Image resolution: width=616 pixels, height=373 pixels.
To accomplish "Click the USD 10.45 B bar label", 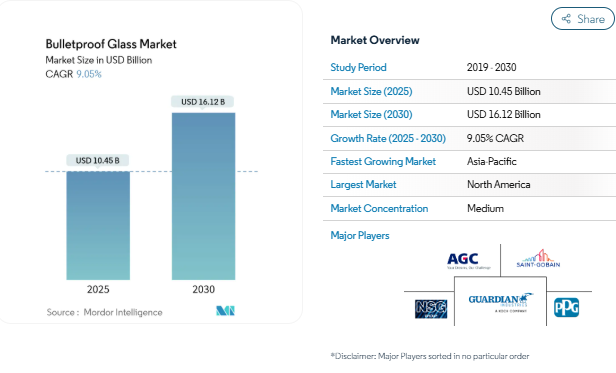I will 97,160.
